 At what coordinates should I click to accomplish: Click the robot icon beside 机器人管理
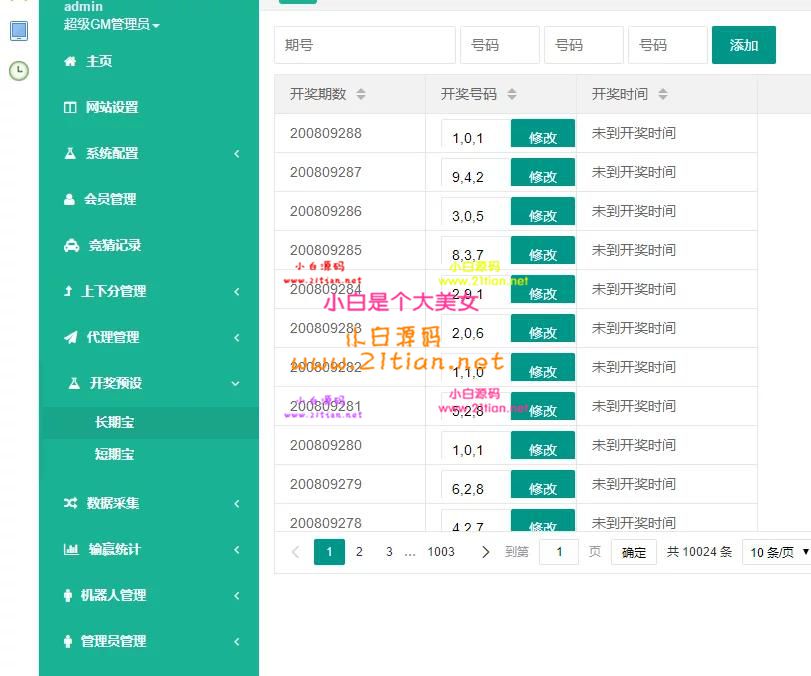pos(68,595)
